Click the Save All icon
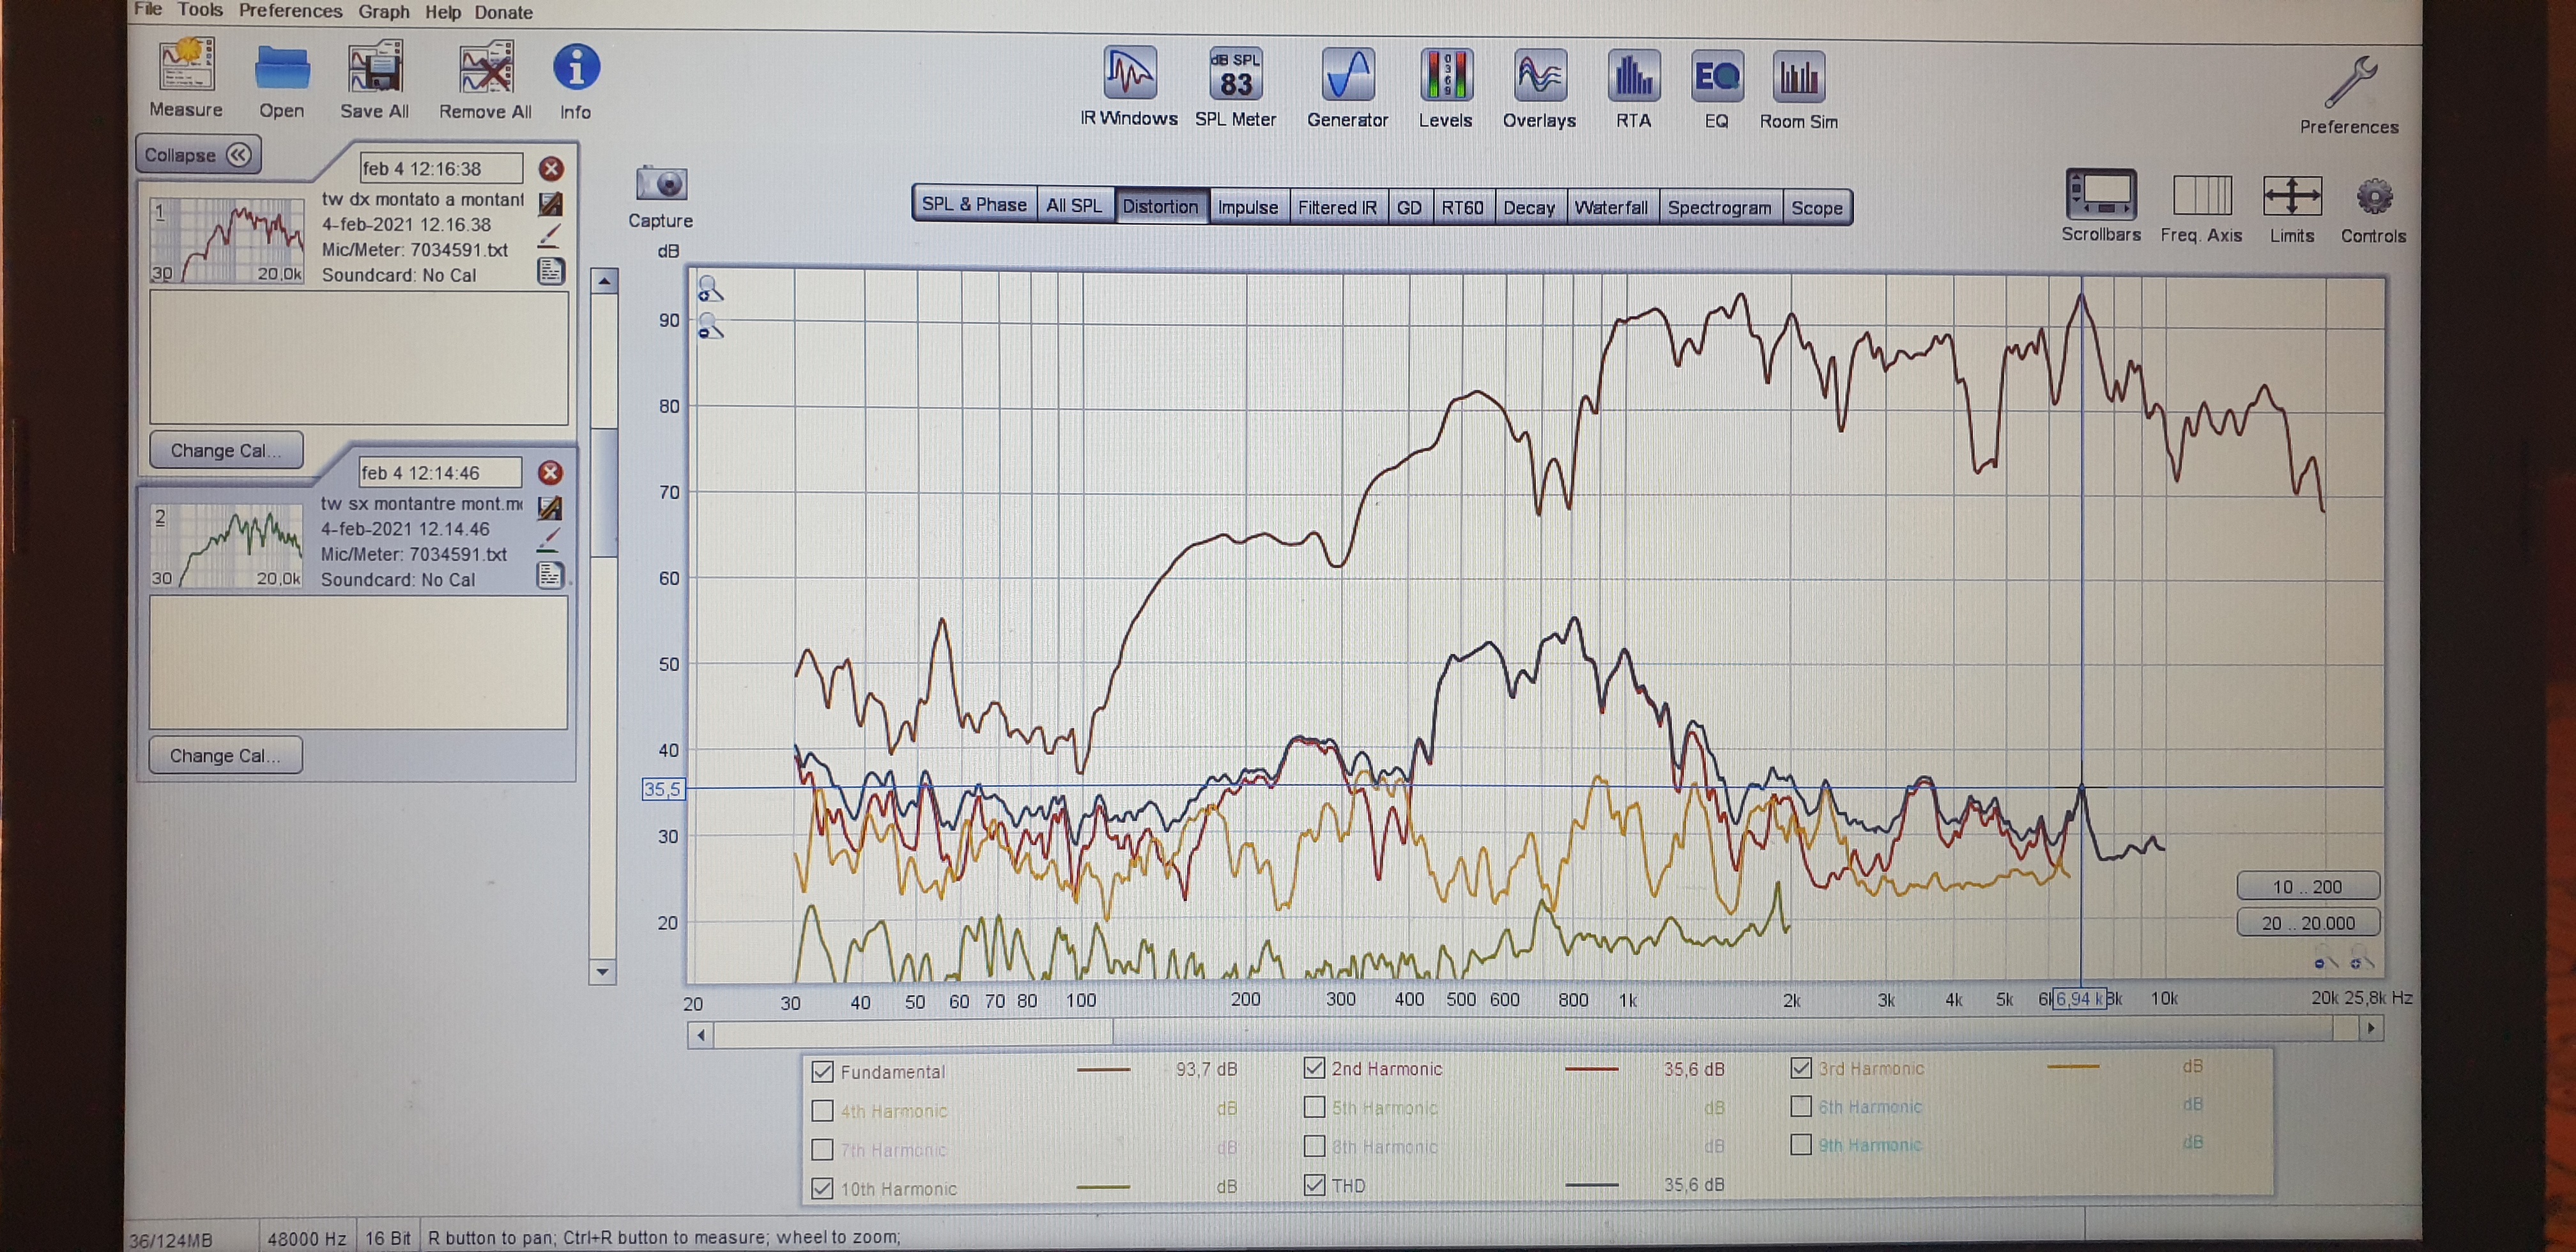The height and width of the screenshot is (1252, 2576). [x=375, y=68]
